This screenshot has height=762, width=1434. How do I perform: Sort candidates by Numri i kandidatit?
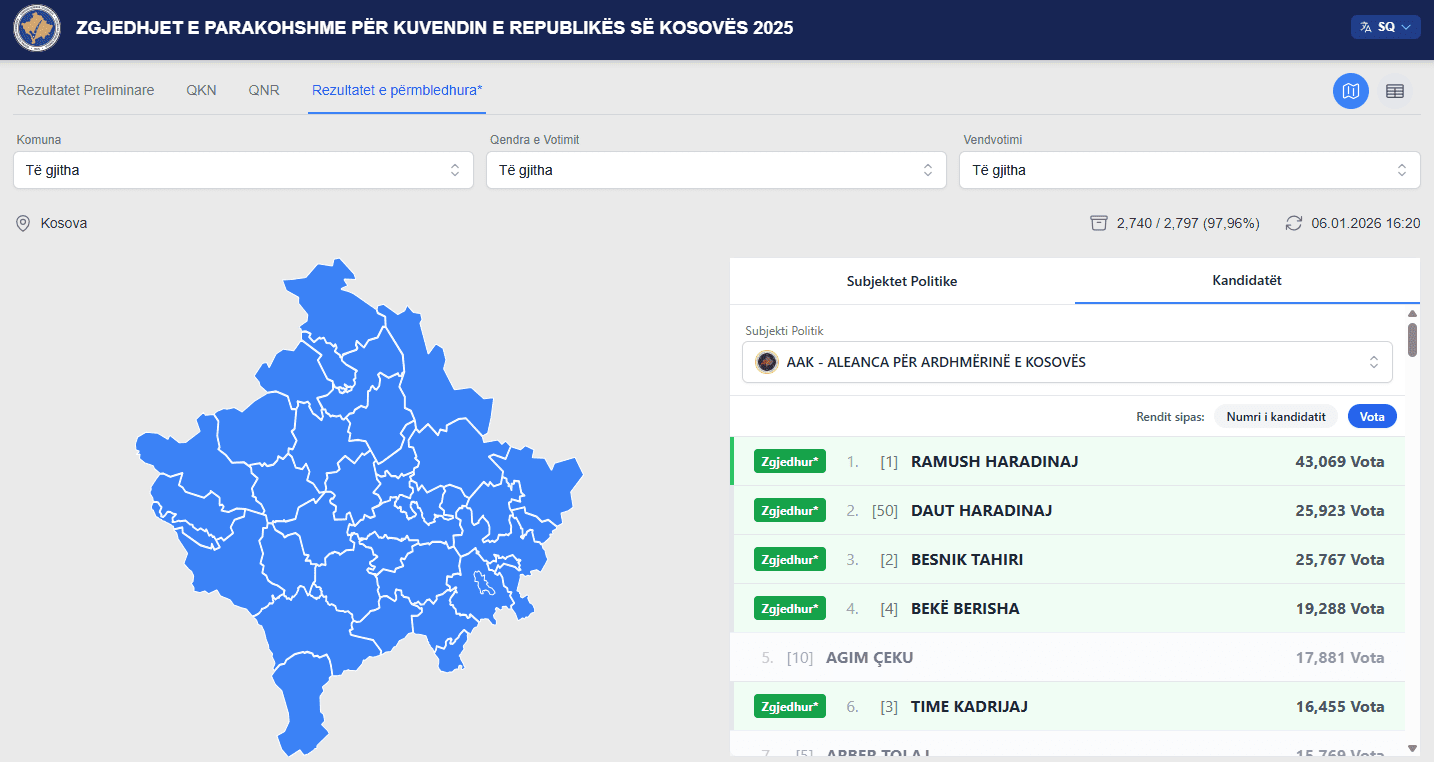click(1276, 417)
